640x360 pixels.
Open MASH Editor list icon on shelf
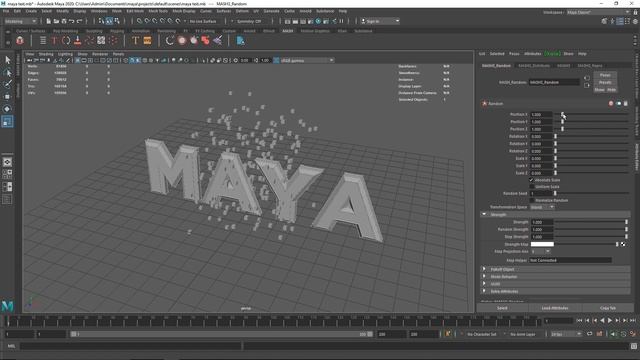click(42, 40)
